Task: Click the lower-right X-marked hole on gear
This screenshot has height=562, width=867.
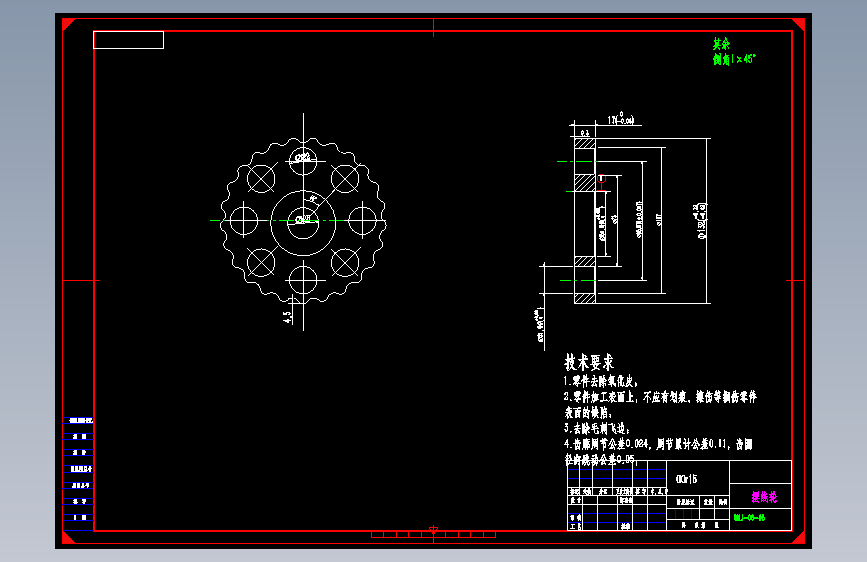Action: click(345, 262)
